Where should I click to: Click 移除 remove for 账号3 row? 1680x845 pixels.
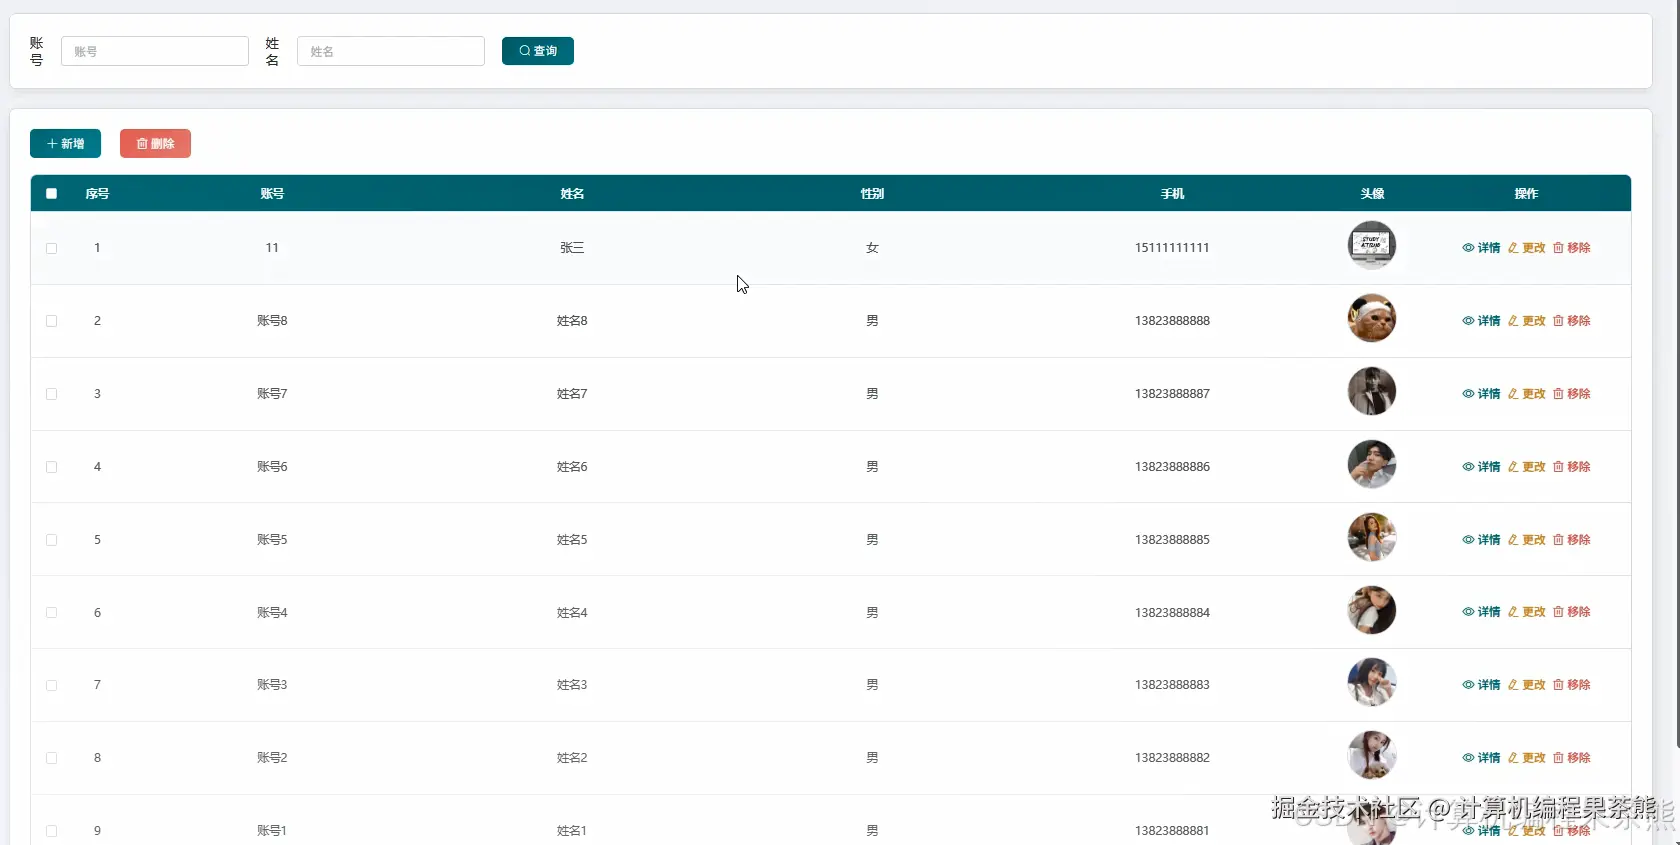(x=1572, y=685)
